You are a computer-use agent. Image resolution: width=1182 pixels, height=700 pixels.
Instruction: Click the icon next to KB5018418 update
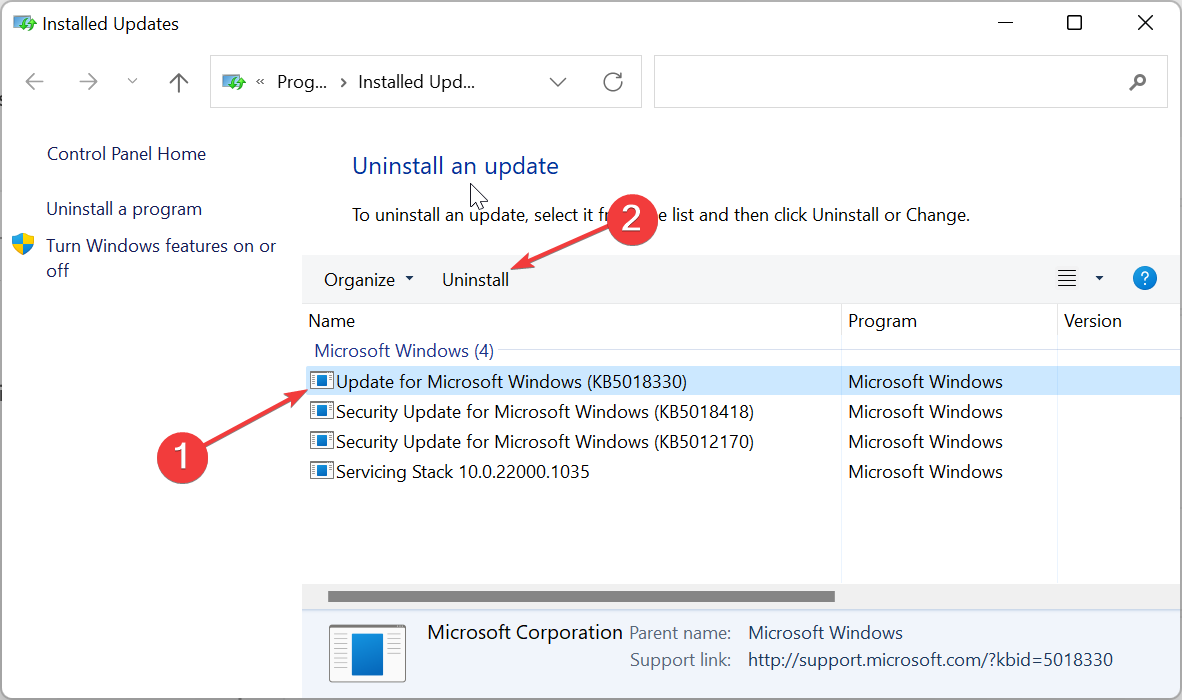pyautogui.click(x=322, y=411)
